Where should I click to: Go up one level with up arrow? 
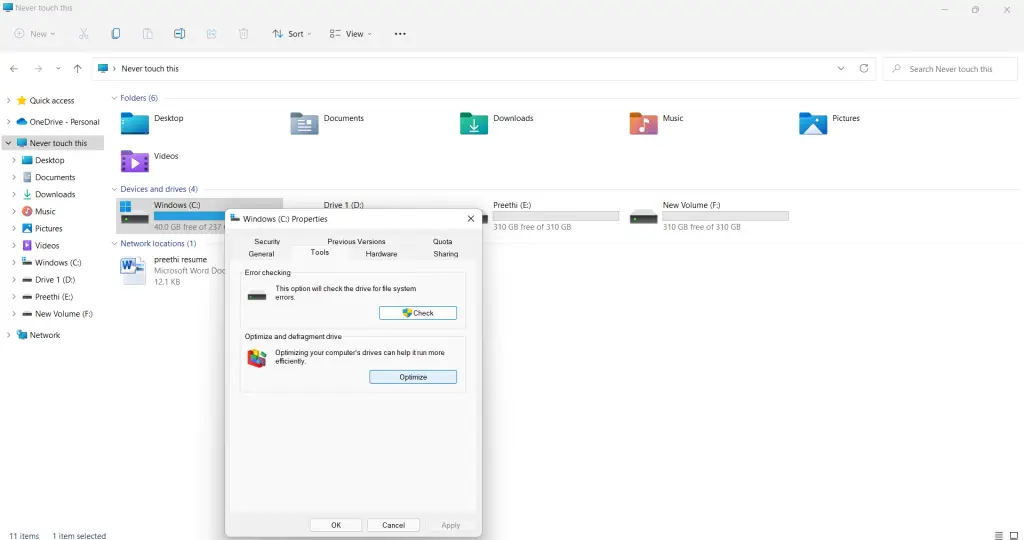[x=78, y=69]
